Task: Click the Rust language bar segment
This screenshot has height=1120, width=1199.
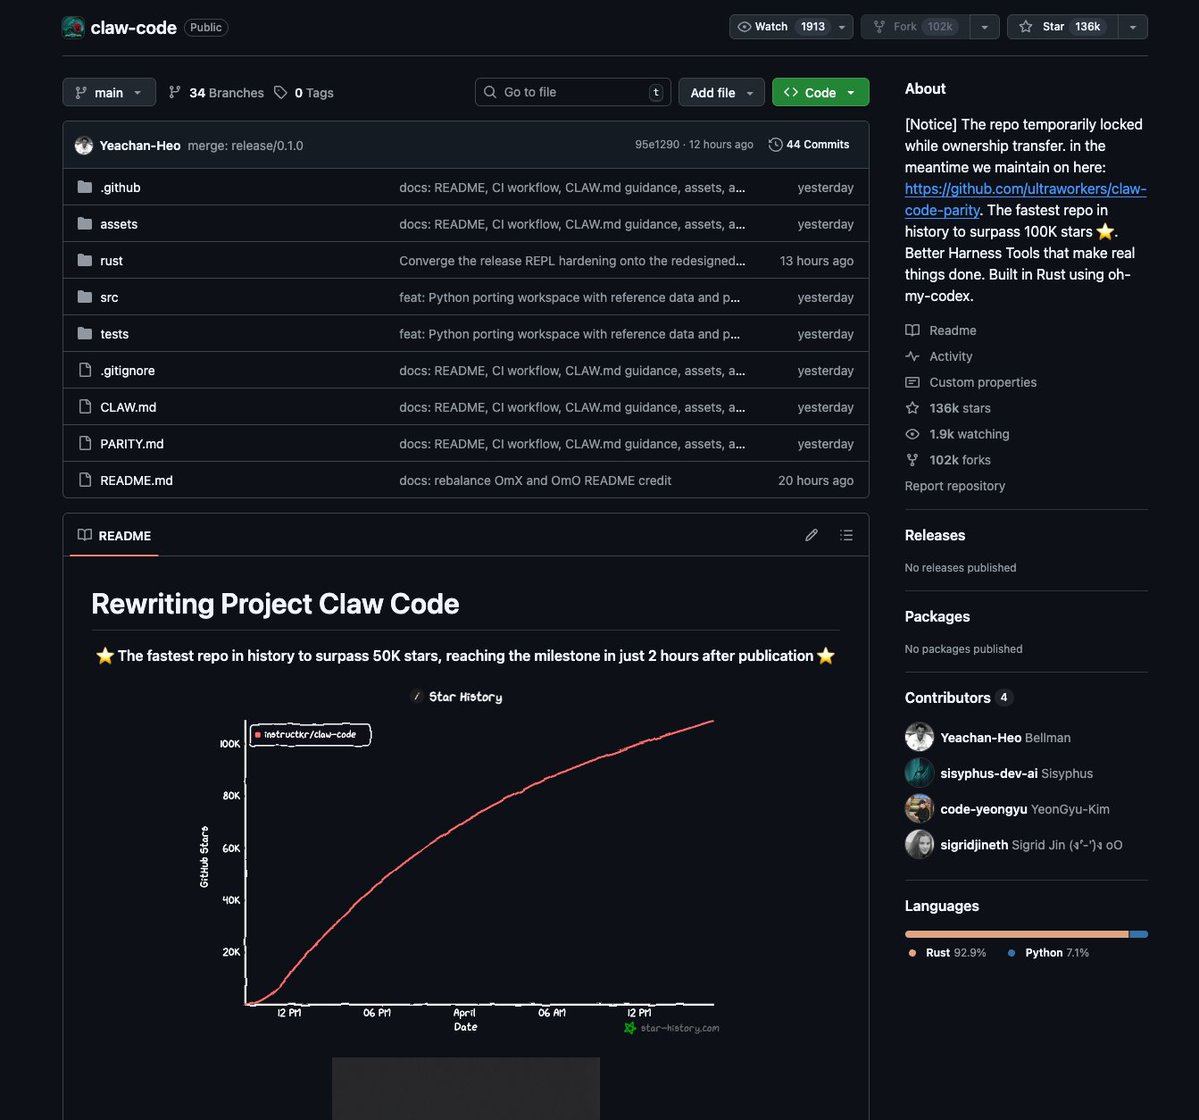Action: pyautogui.click(x=1016, y=934)
